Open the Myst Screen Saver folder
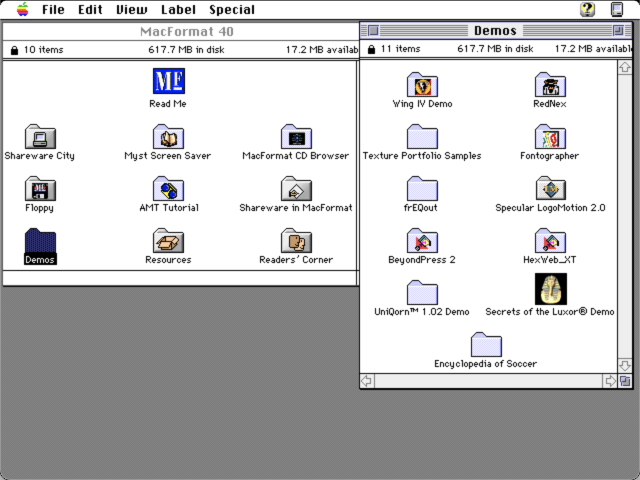 (168, 137)
